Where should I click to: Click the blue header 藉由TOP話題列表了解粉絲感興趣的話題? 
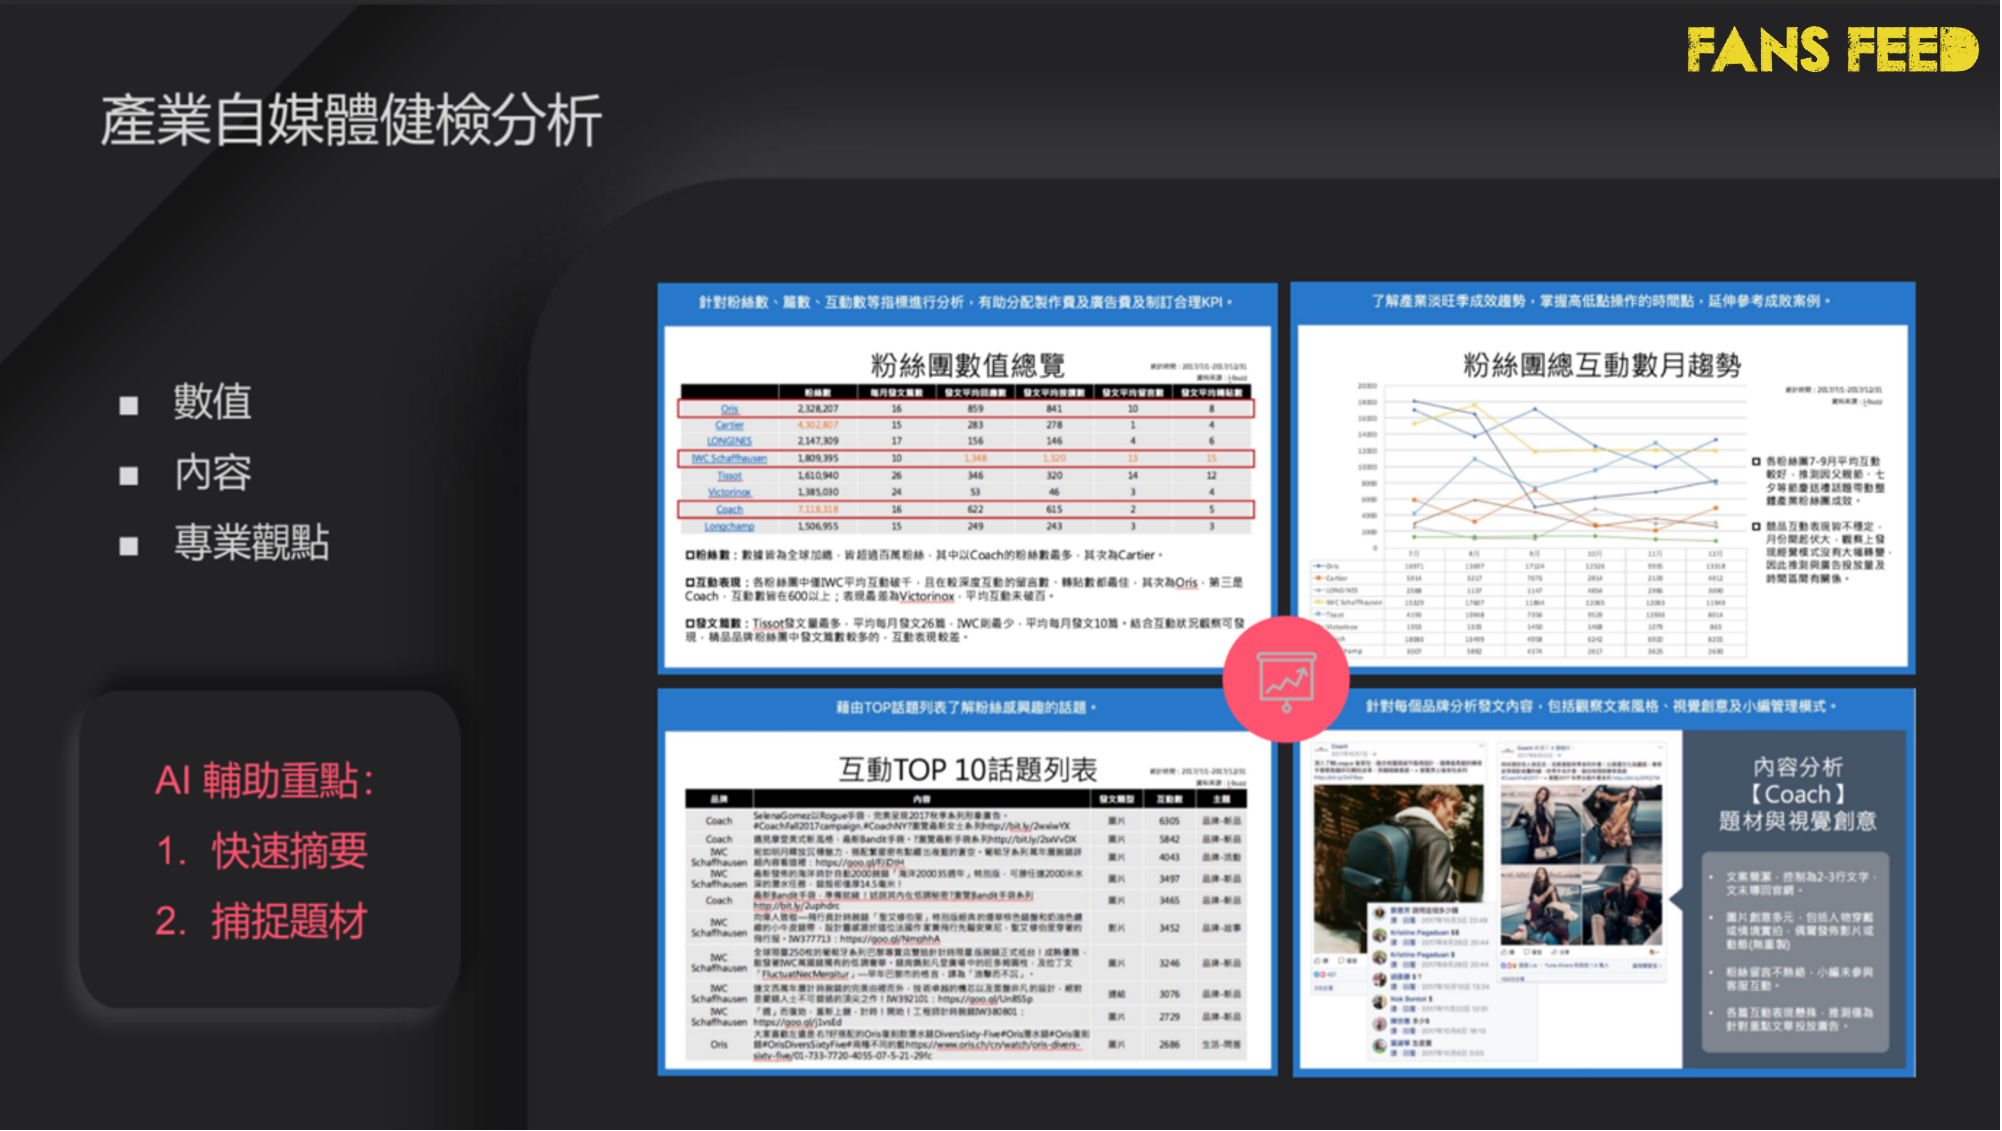966,708
